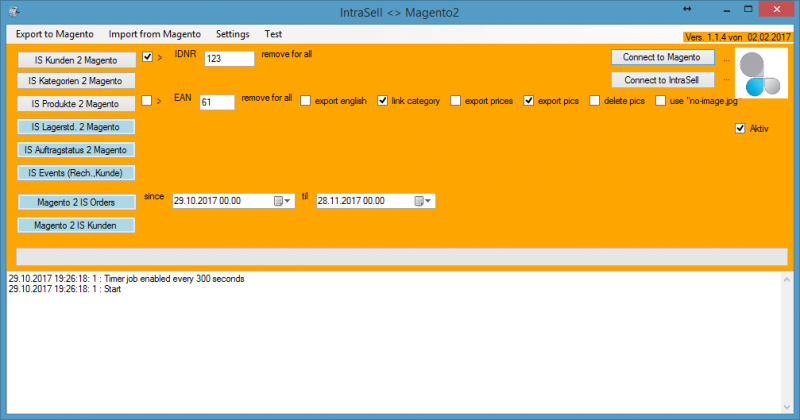Click Magento 2 IS Kunden button
800x420 pixels.
click(x=76, y=225)
